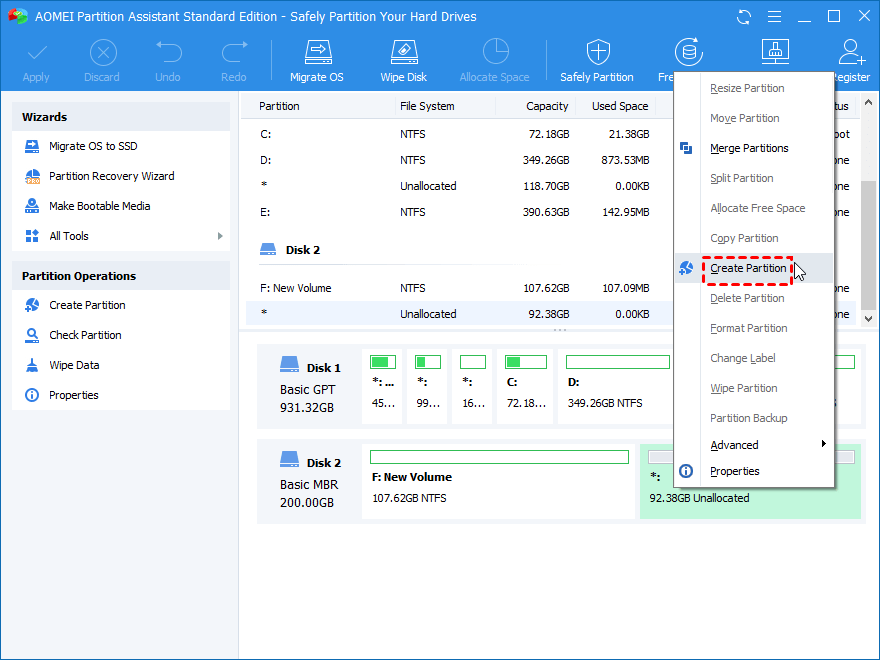The image size is (880, 660).
Task: Expand the All Tools submenu arrow
Action: tap(220, 236)
